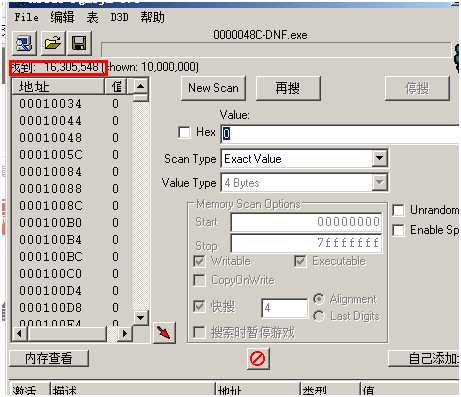Toggle the 快搜 fast scan checkbox
The height and width of the screenshot is (397, 461).
click(199, 306)
